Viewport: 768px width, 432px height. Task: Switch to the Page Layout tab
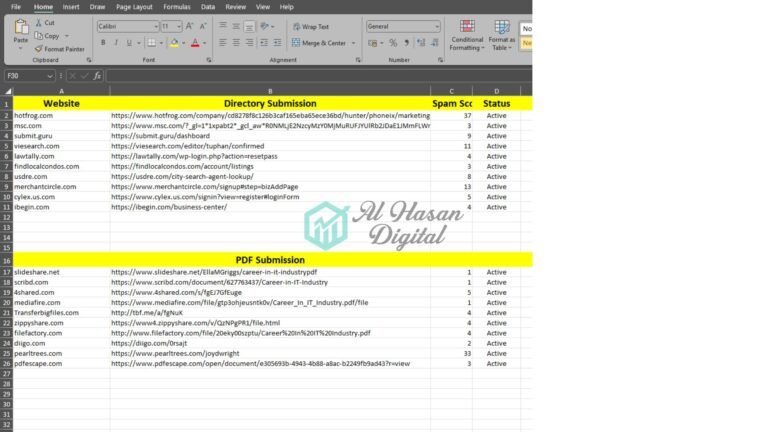click(x=134, y=6)
